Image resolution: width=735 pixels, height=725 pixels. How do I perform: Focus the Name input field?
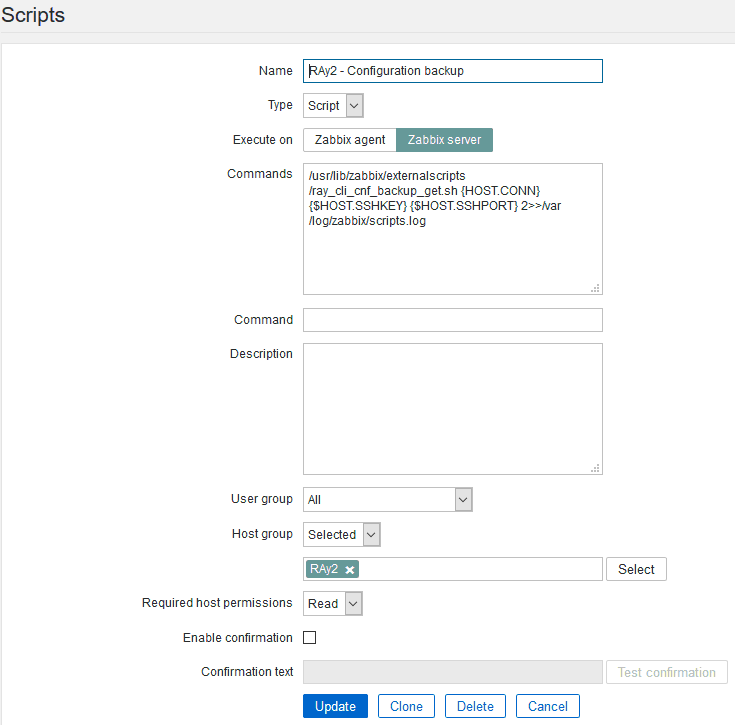(x=453, y=71)
